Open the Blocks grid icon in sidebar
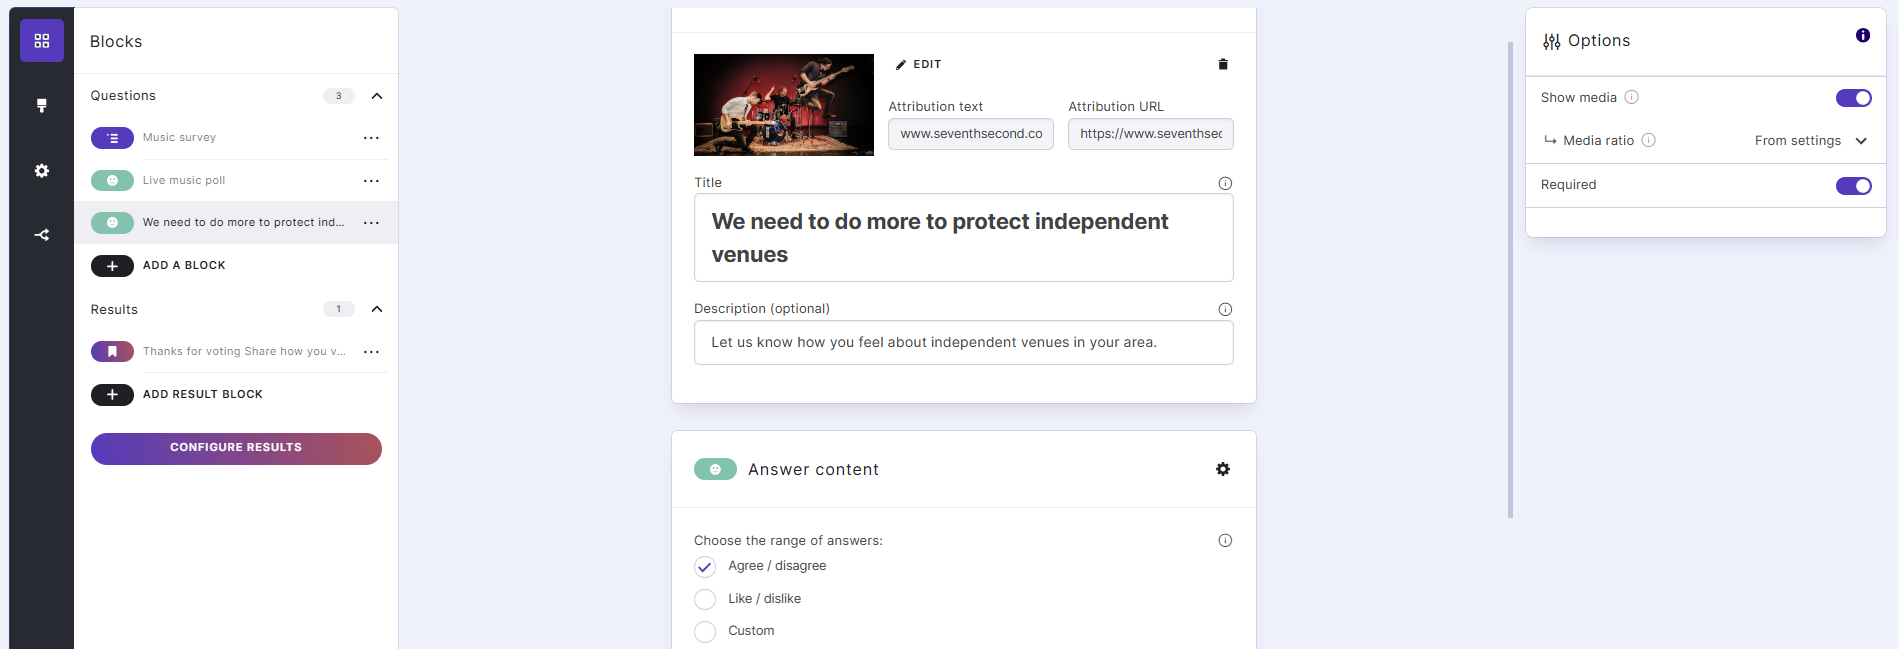Screen dimensions: 1899x649 42,41
